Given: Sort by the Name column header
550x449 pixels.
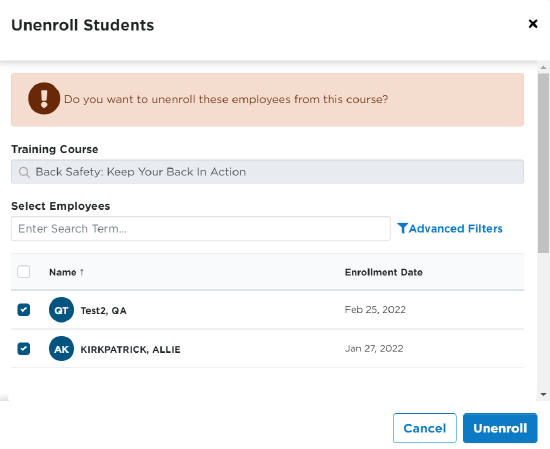Looking at the screenshot, I should tap(66, 272).
